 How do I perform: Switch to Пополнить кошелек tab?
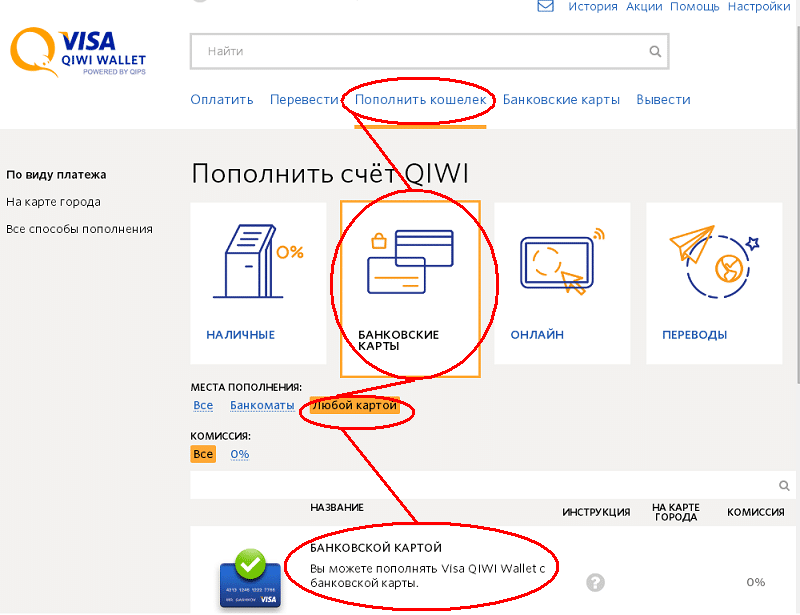pos(420,100)
